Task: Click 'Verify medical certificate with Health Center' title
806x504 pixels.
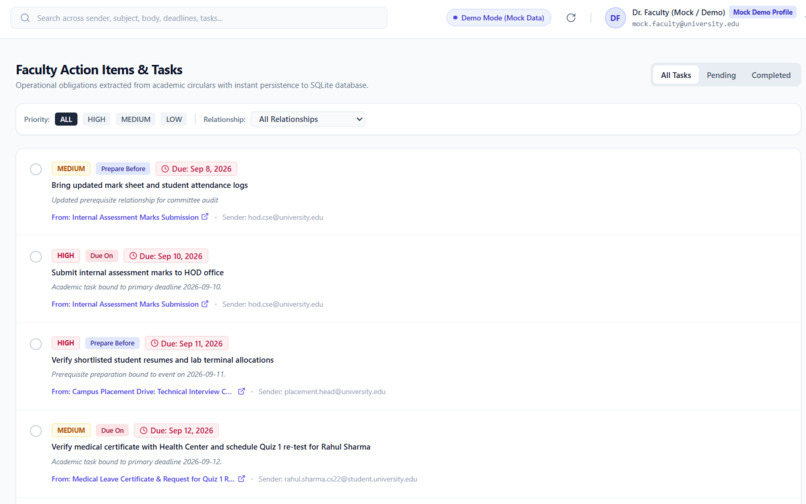Action: 211,447
